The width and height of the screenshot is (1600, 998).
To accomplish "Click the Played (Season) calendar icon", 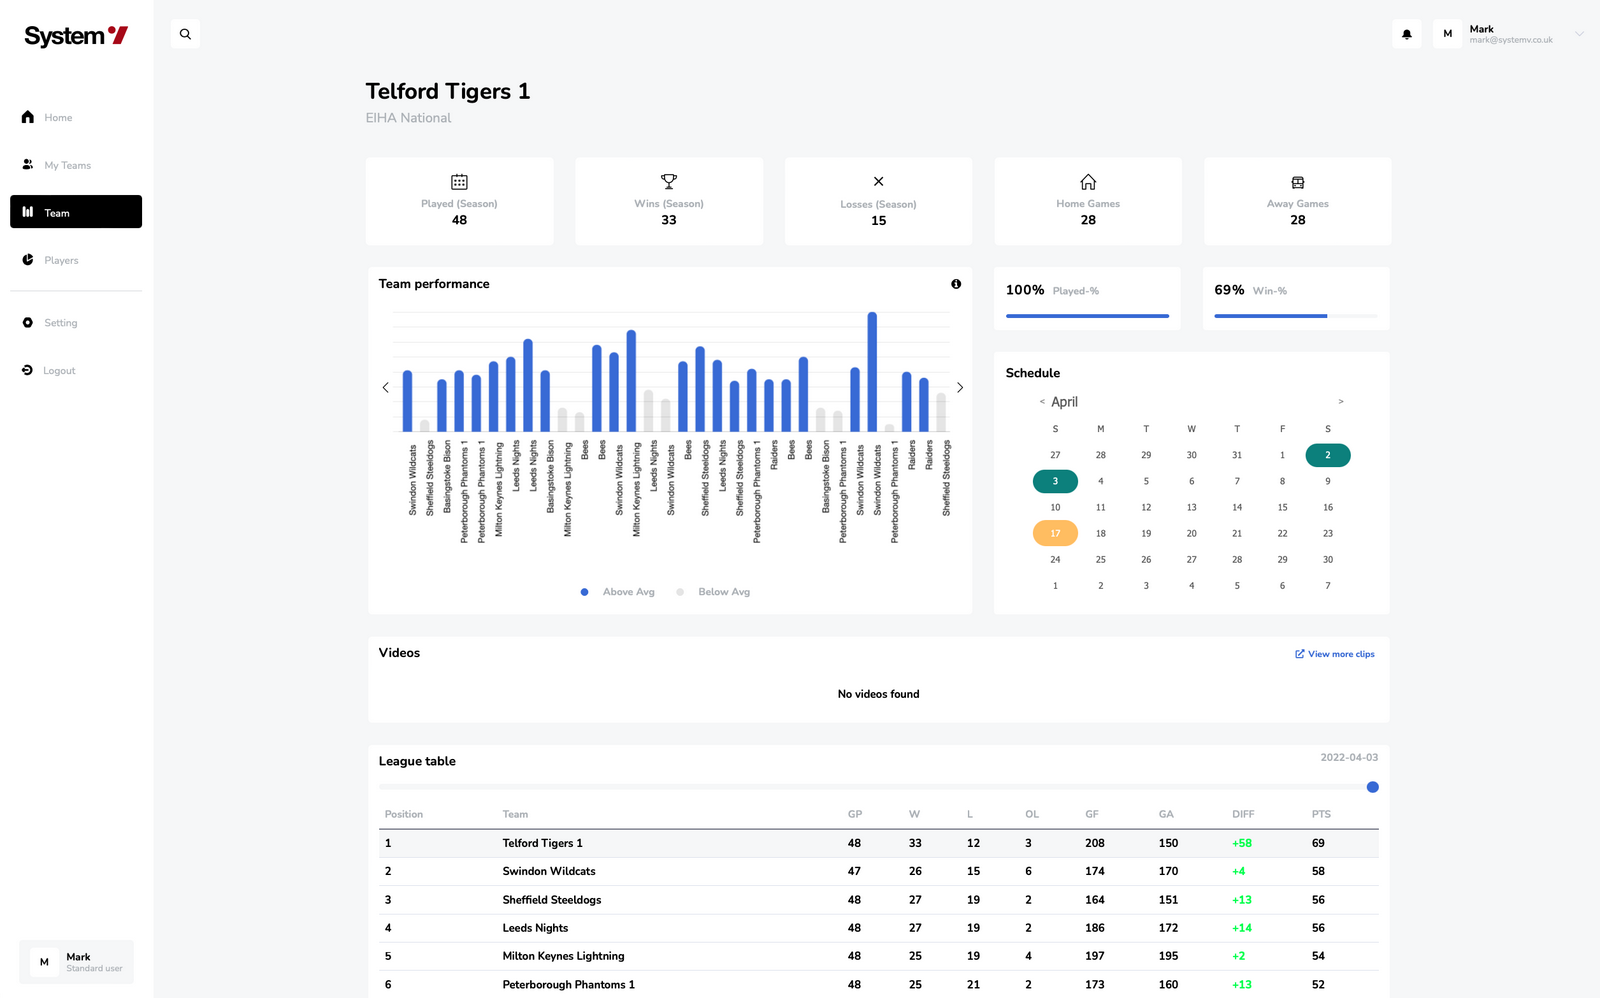I will pyautogui.click(x=459, y=182).
